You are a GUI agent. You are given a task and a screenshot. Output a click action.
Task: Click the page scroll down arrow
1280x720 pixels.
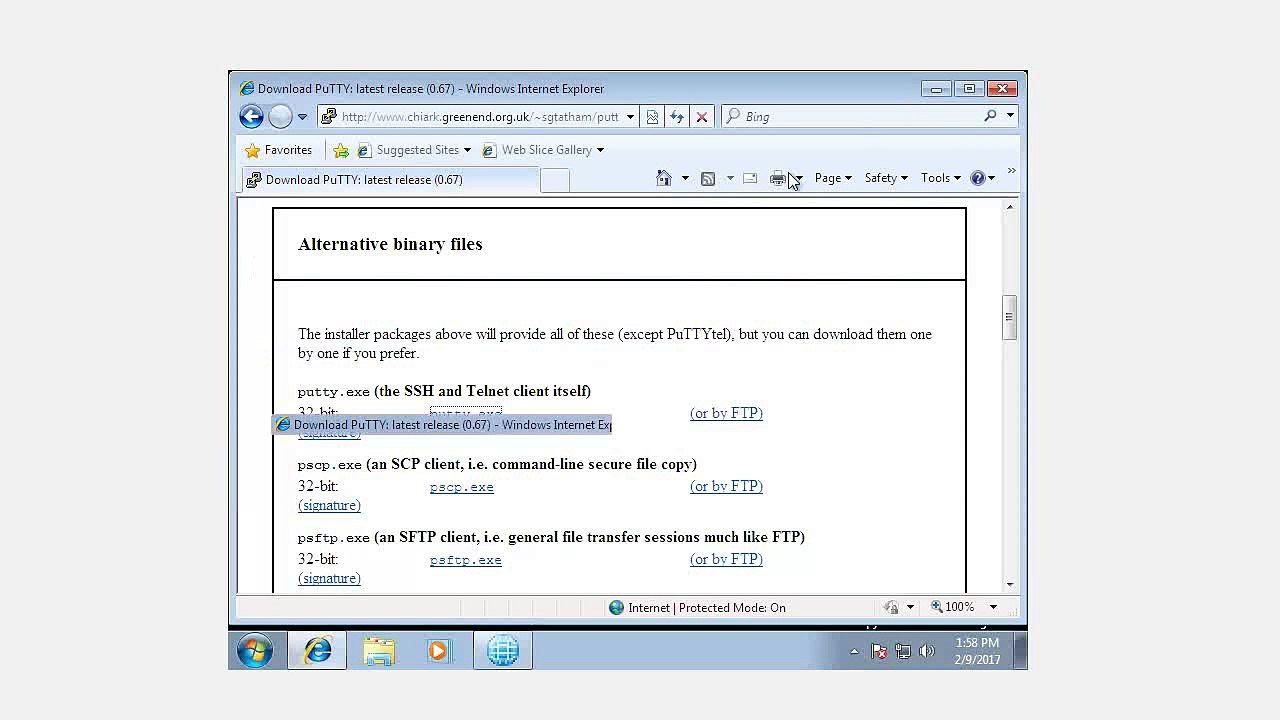tap(1010, 584)
